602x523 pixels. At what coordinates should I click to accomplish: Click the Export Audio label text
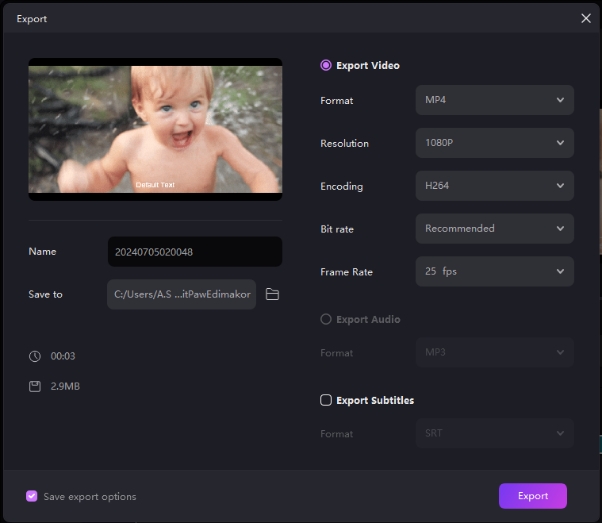368,319
